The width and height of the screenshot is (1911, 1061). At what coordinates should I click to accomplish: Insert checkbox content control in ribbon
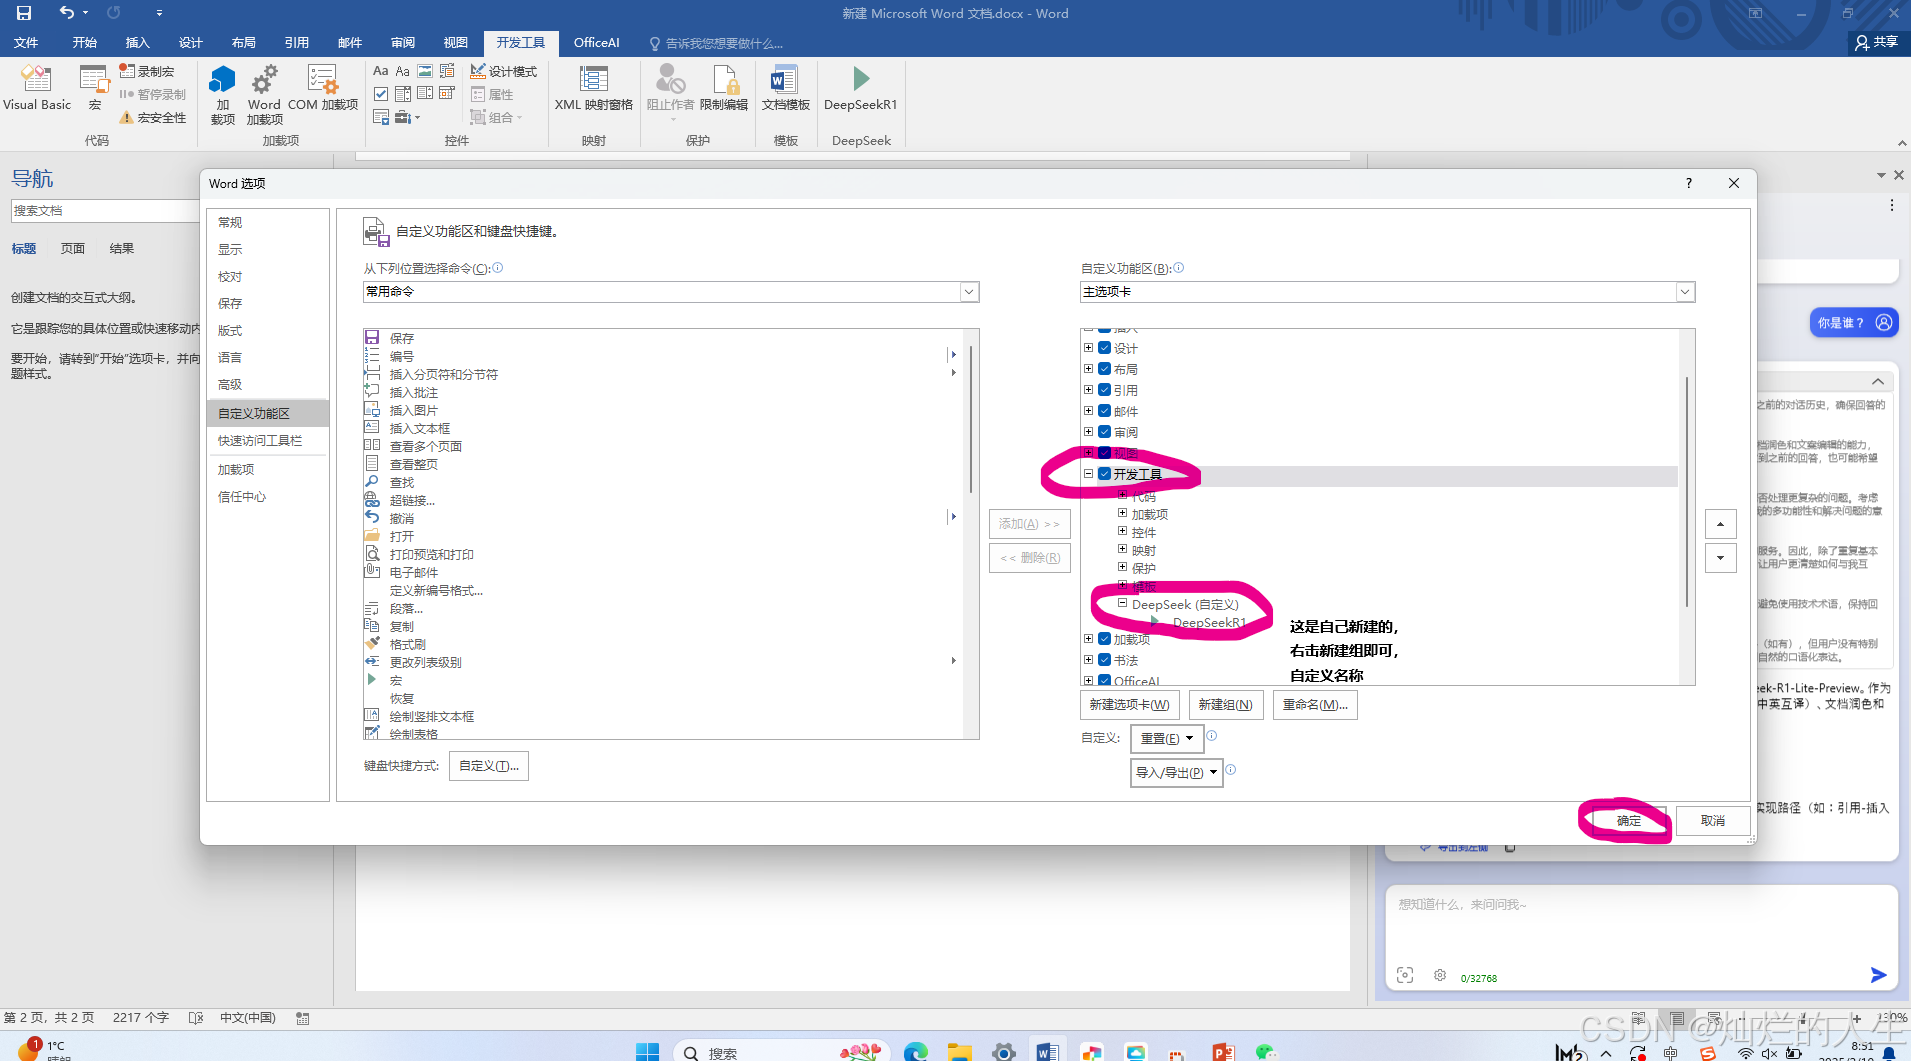(x=381, y=94)
